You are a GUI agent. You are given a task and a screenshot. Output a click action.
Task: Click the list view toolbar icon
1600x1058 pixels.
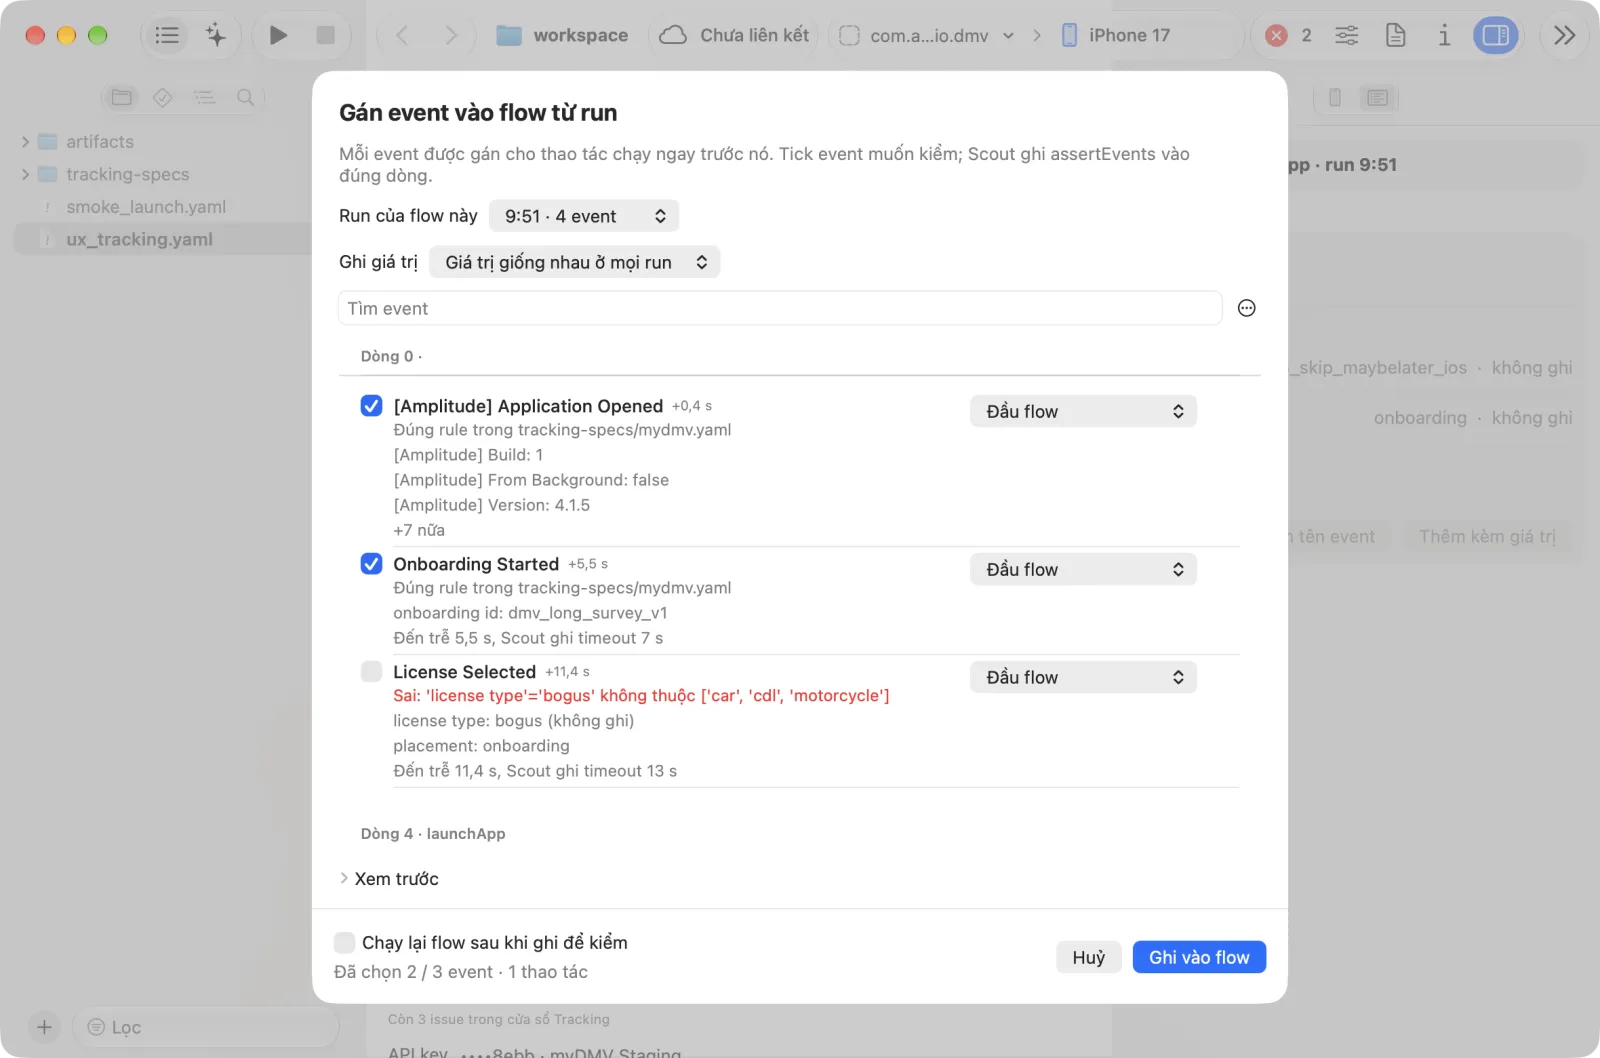[x=167, y=35]
